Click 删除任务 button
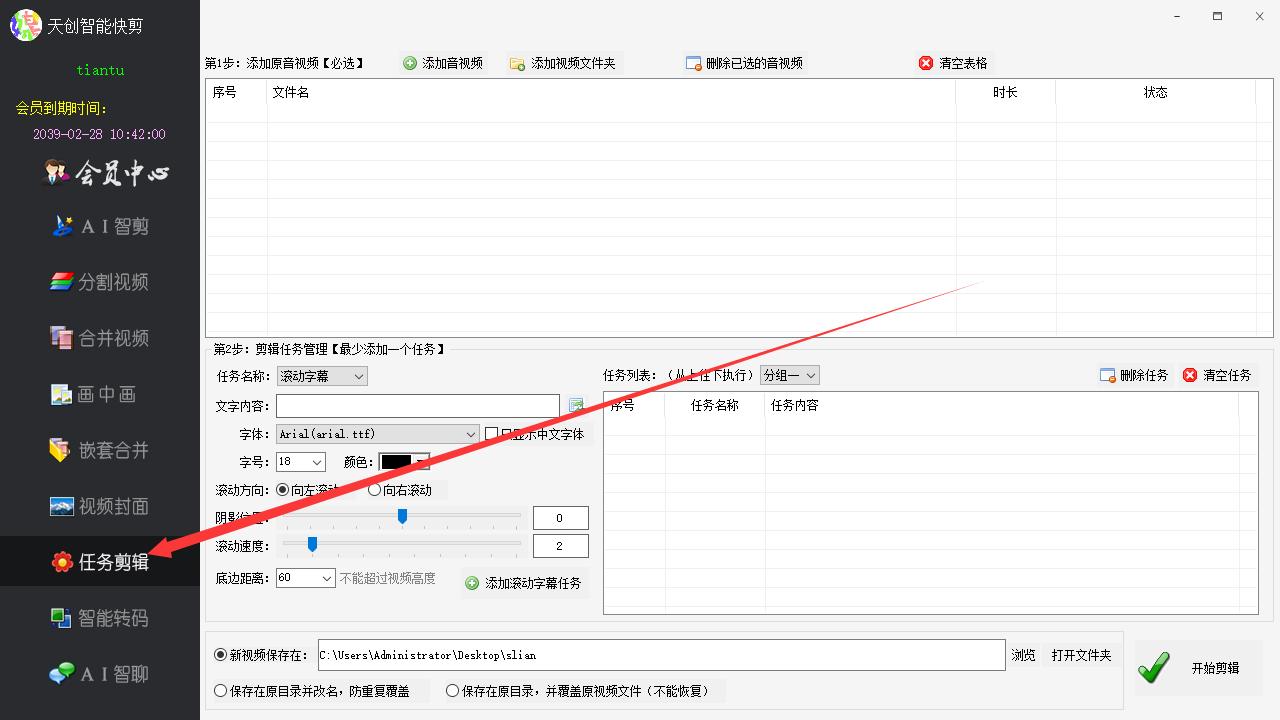The width and height of the screenshot is (1280, 720). [x=1134, y=376]
